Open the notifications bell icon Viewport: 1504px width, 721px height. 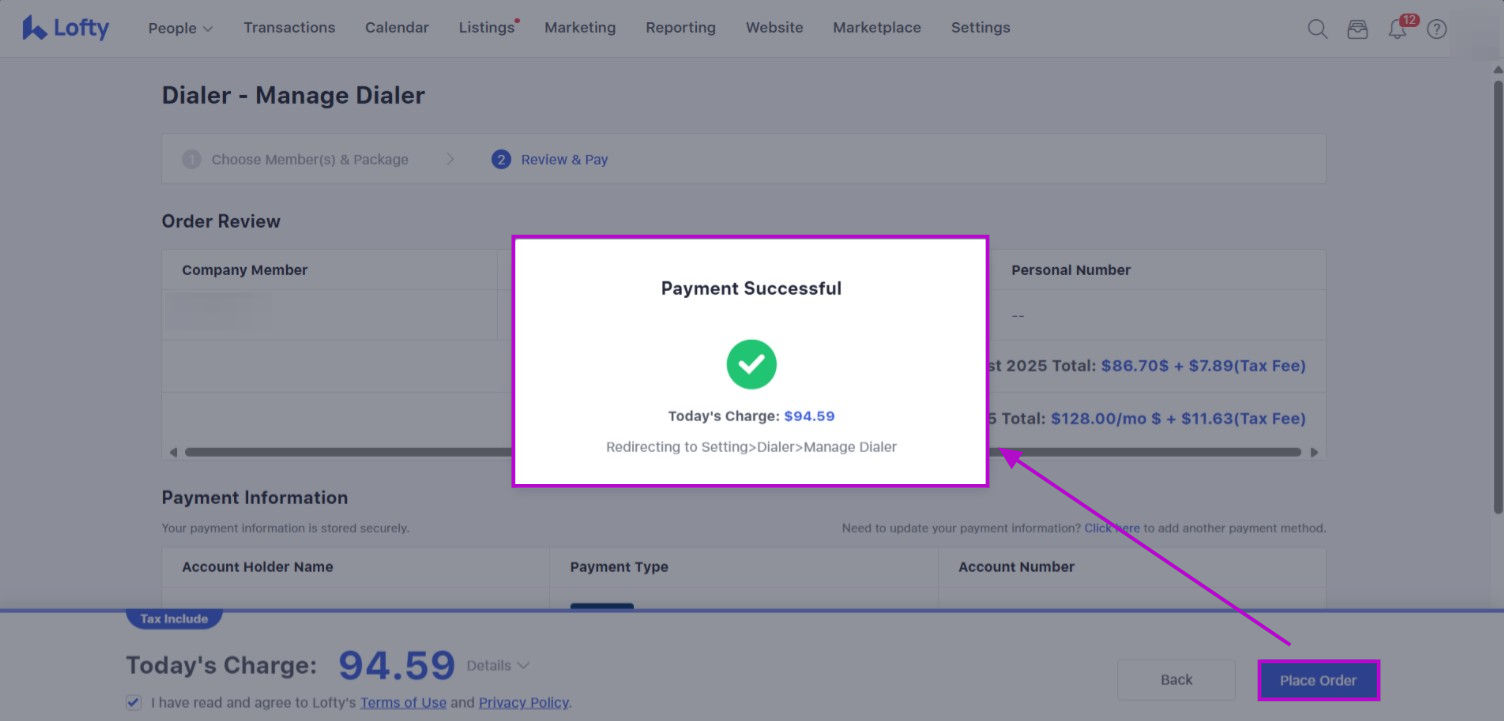[1397, 30]
